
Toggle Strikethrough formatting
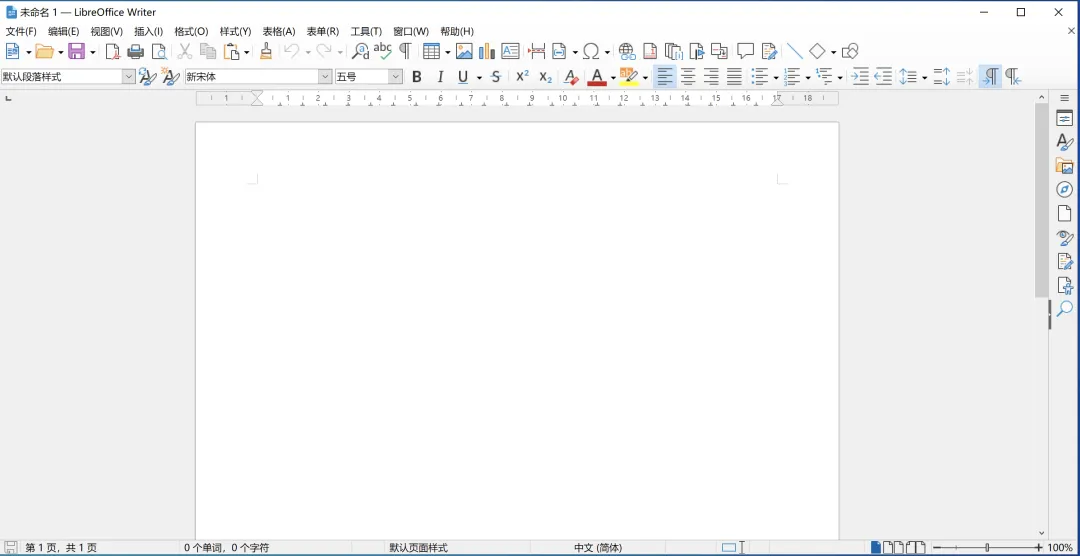coord(495,76)
